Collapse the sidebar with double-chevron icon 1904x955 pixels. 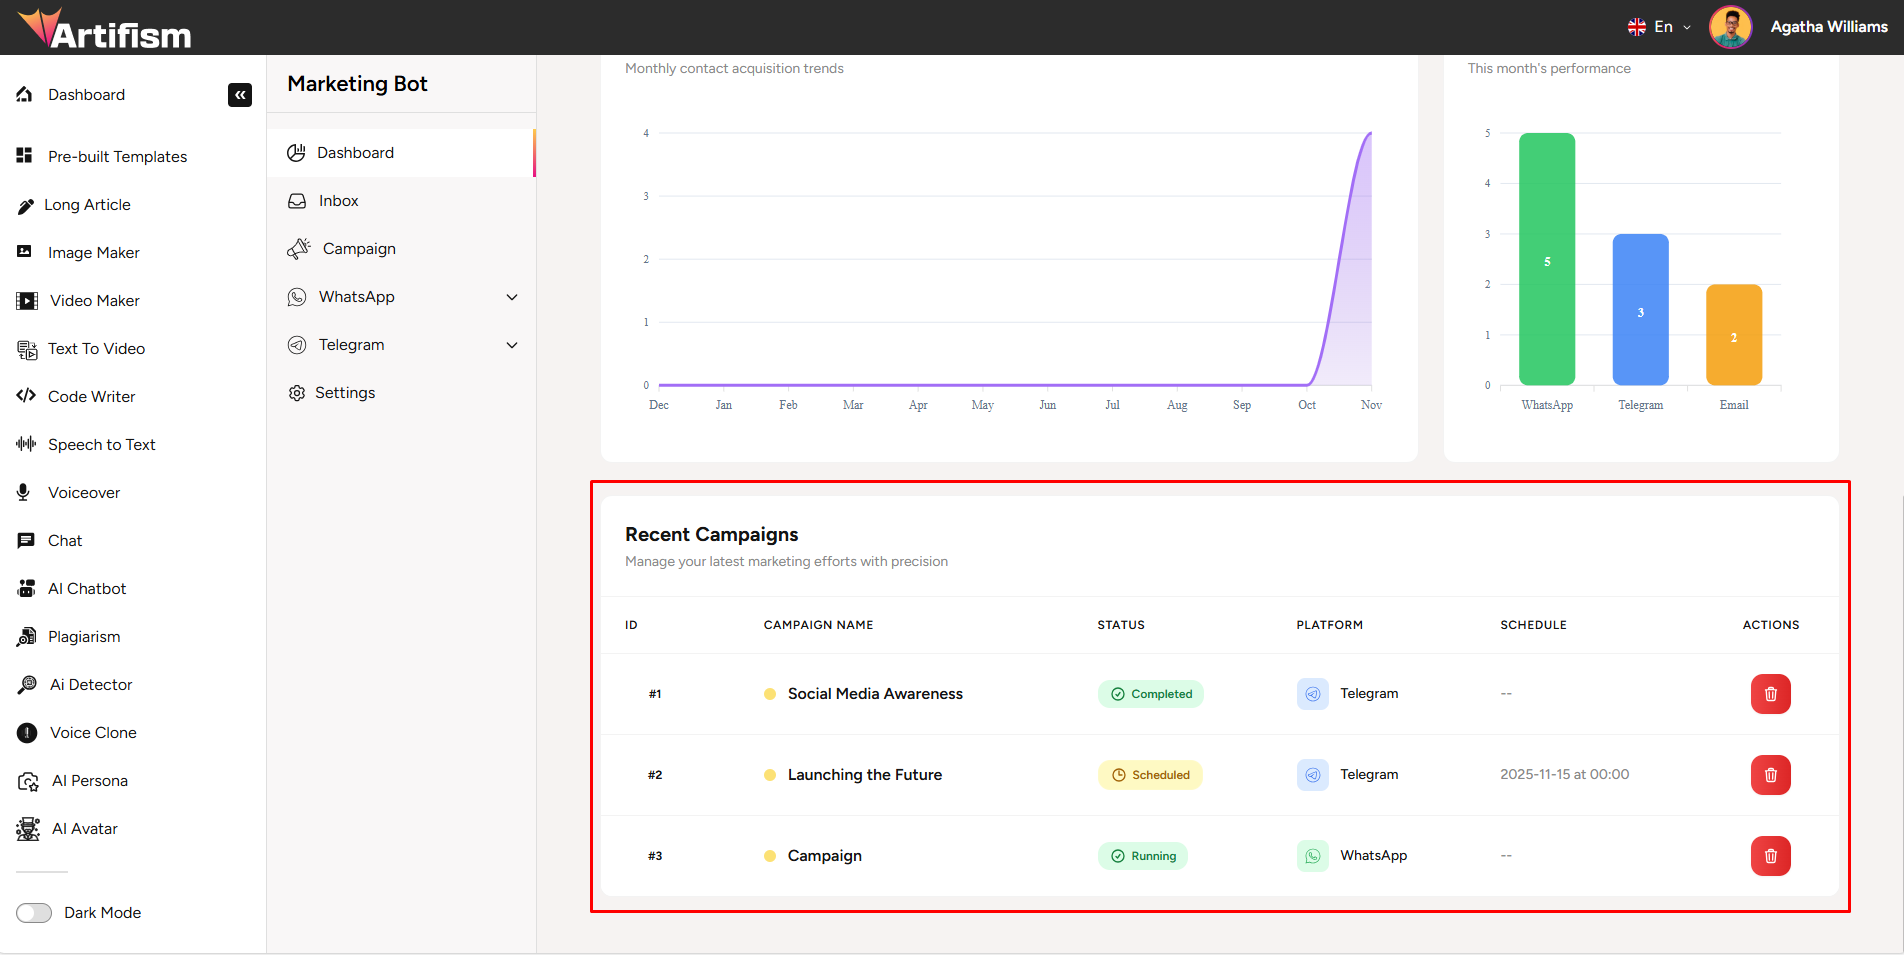240,95
